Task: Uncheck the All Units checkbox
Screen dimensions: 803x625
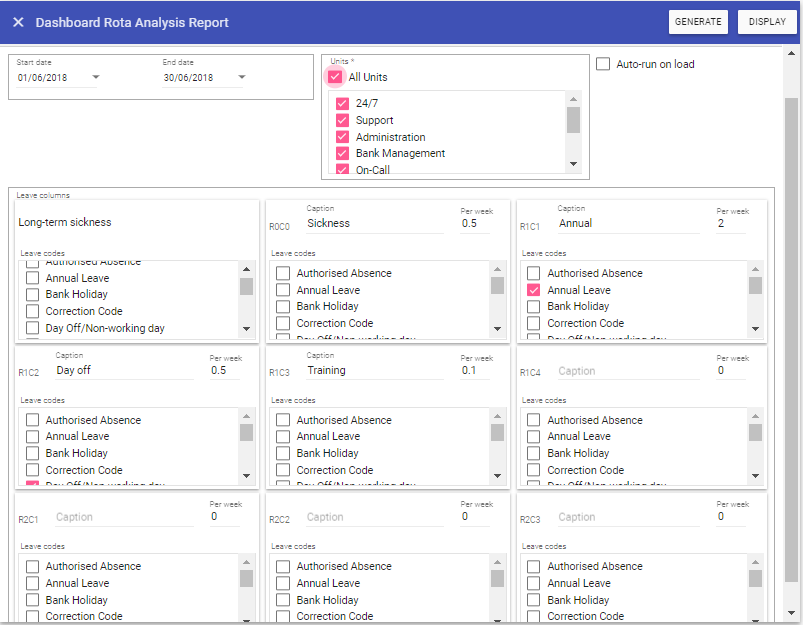Action: [x=335, y=77]
